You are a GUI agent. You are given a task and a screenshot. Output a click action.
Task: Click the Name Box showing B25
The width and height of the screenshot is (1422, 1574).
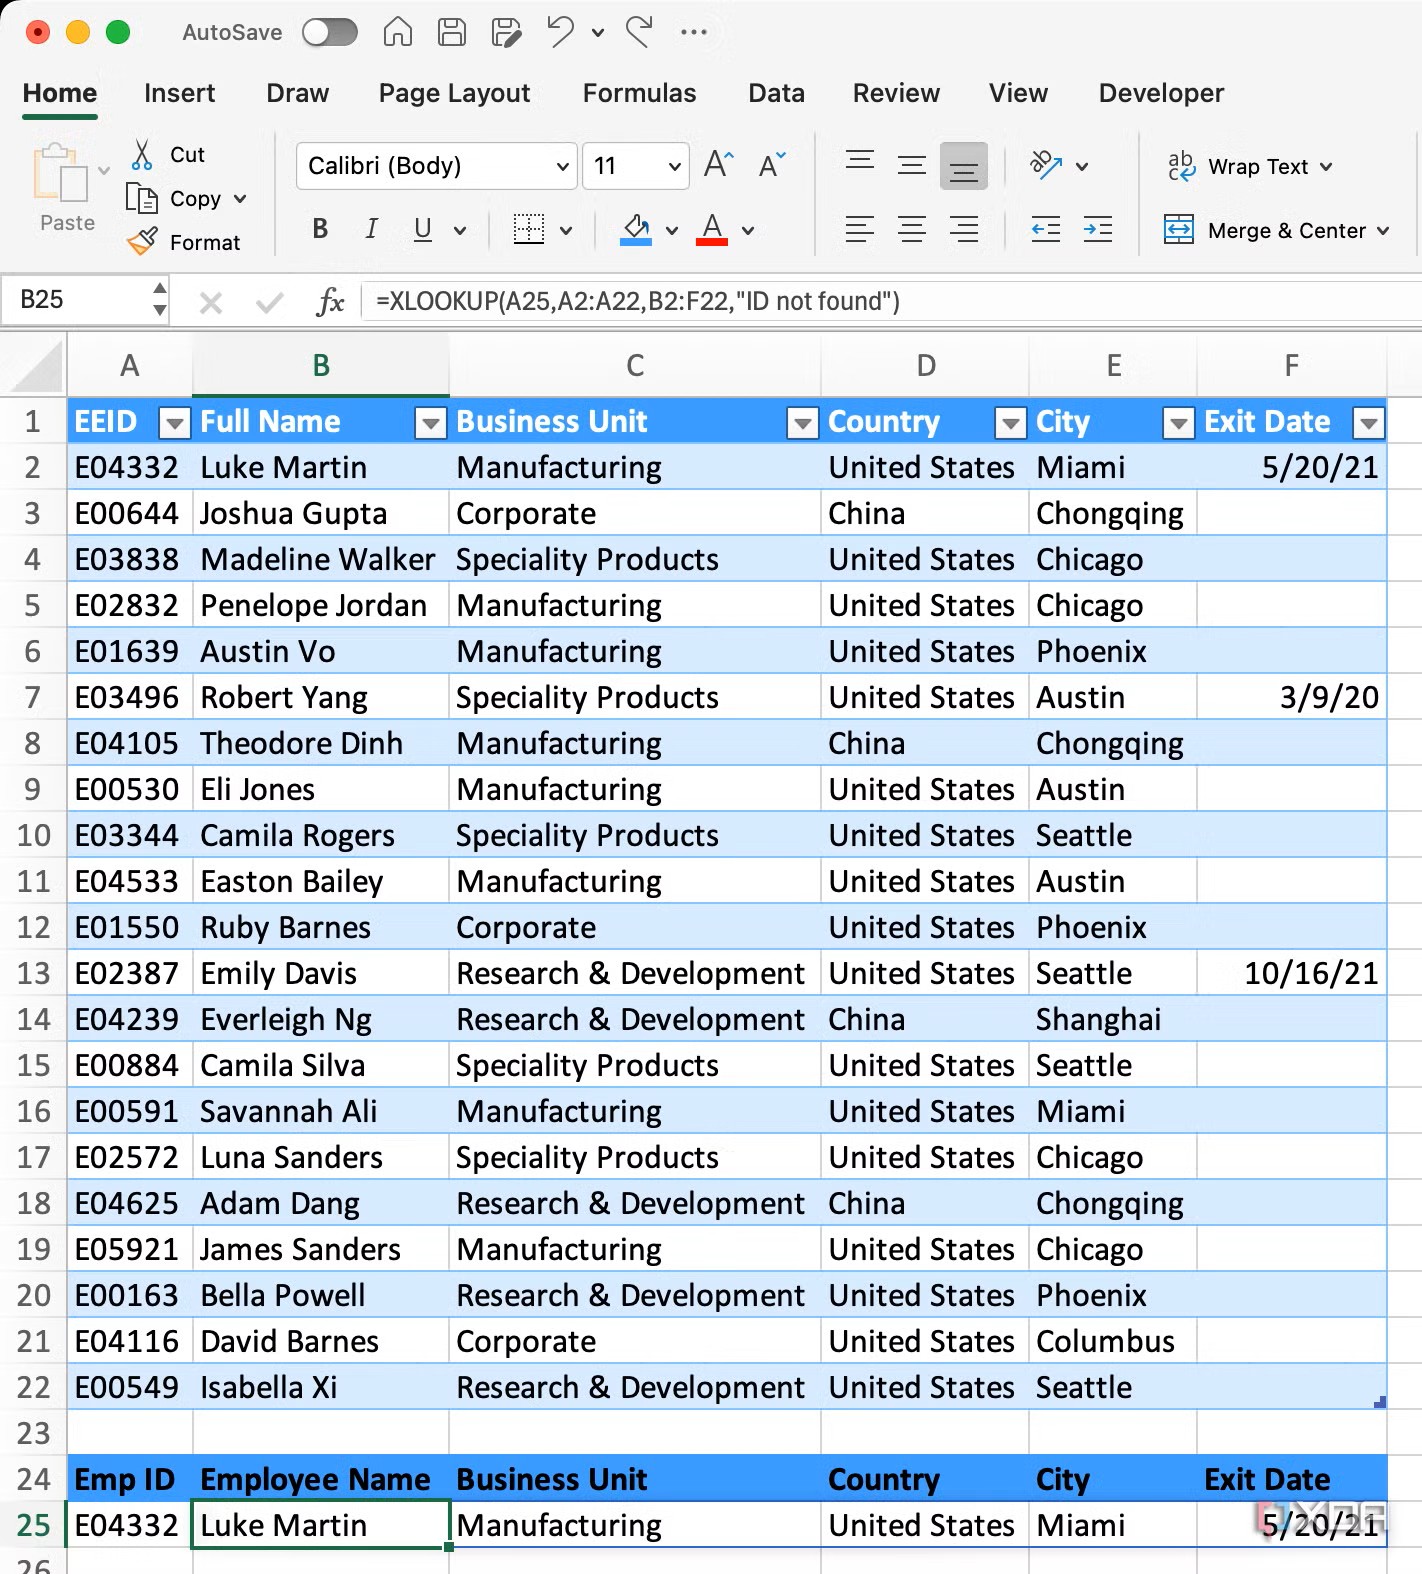tap(75, 299)
